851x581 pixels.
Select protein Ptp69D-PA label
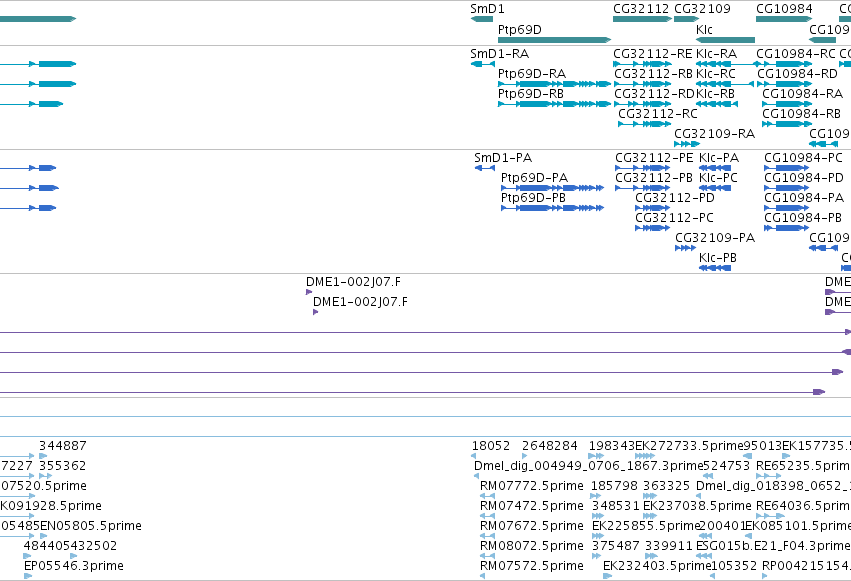click(x=534, y=177)
